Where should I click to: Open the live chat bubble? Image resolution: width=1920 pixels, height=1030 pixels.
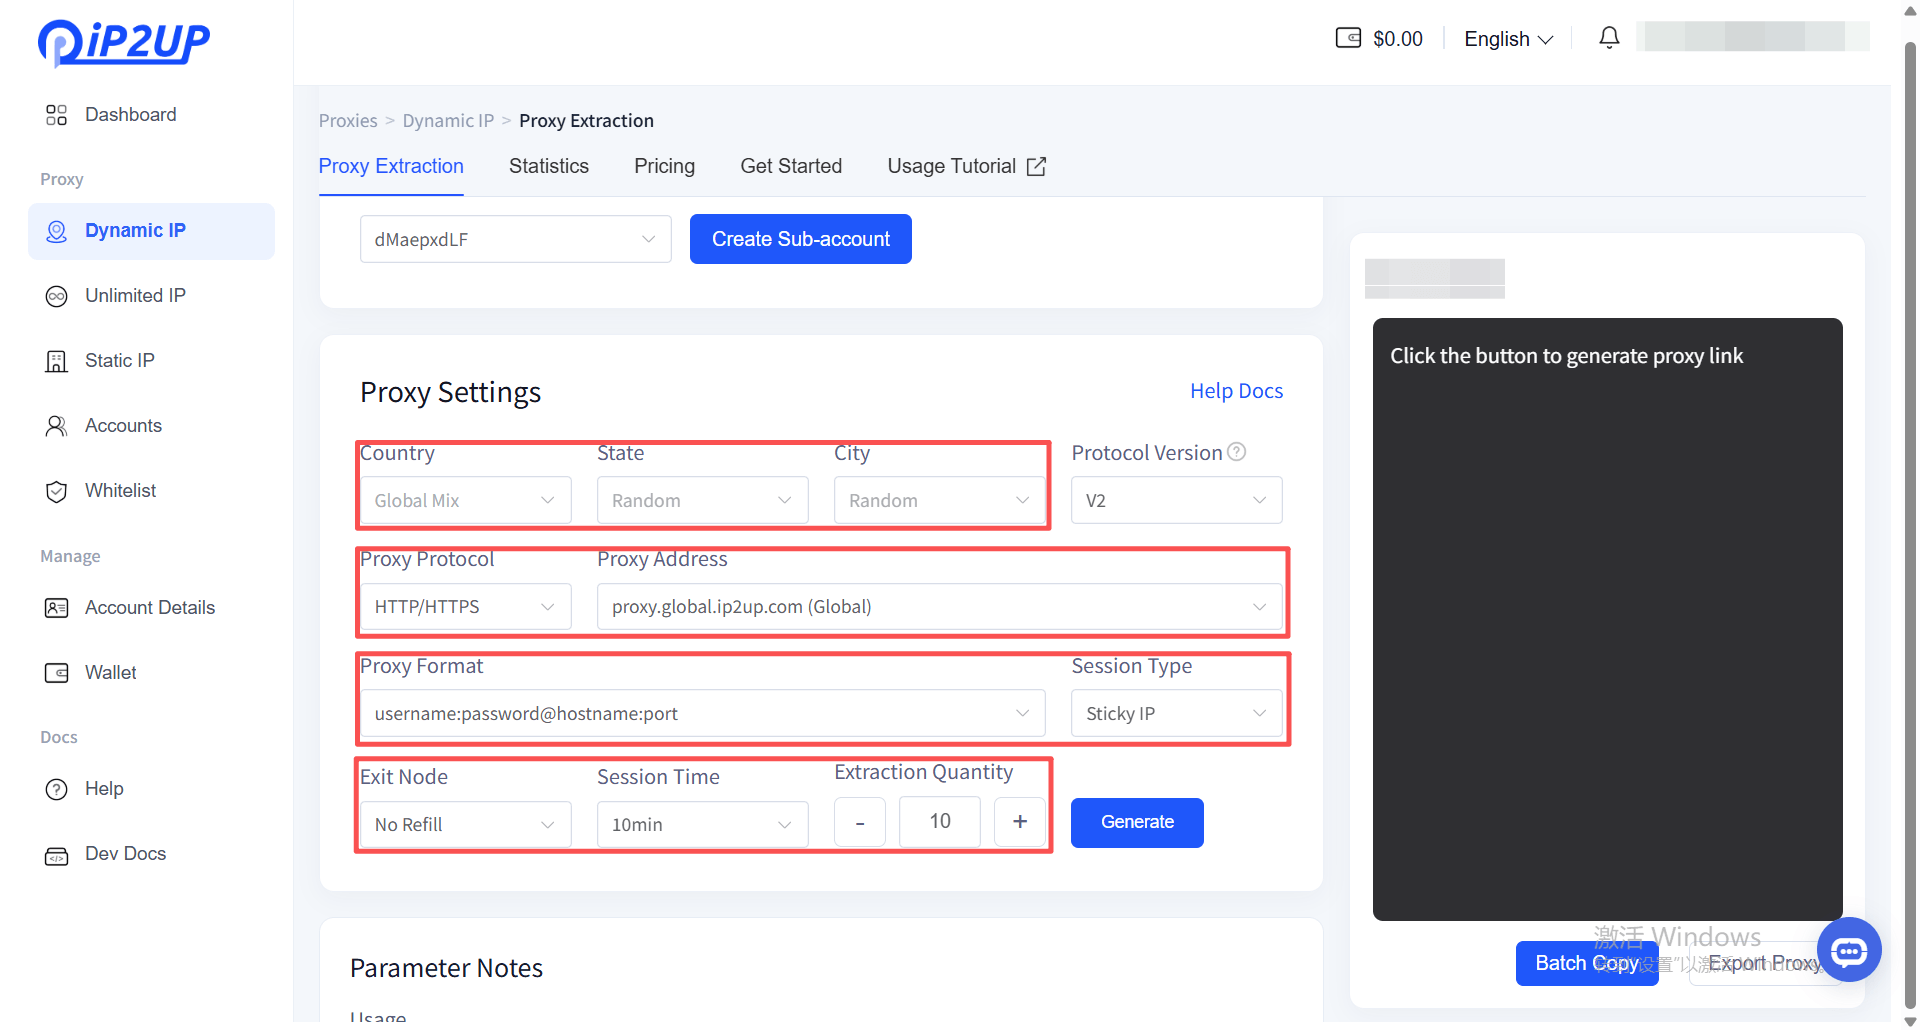(x=1849, y=950)
